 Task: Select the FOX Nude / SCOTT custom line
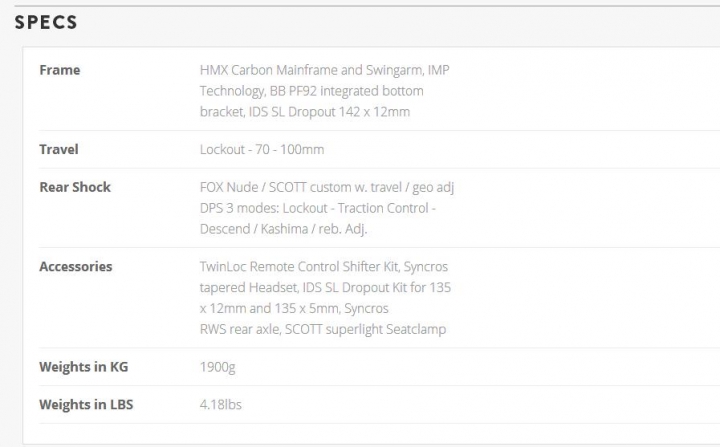click(327, 187)
